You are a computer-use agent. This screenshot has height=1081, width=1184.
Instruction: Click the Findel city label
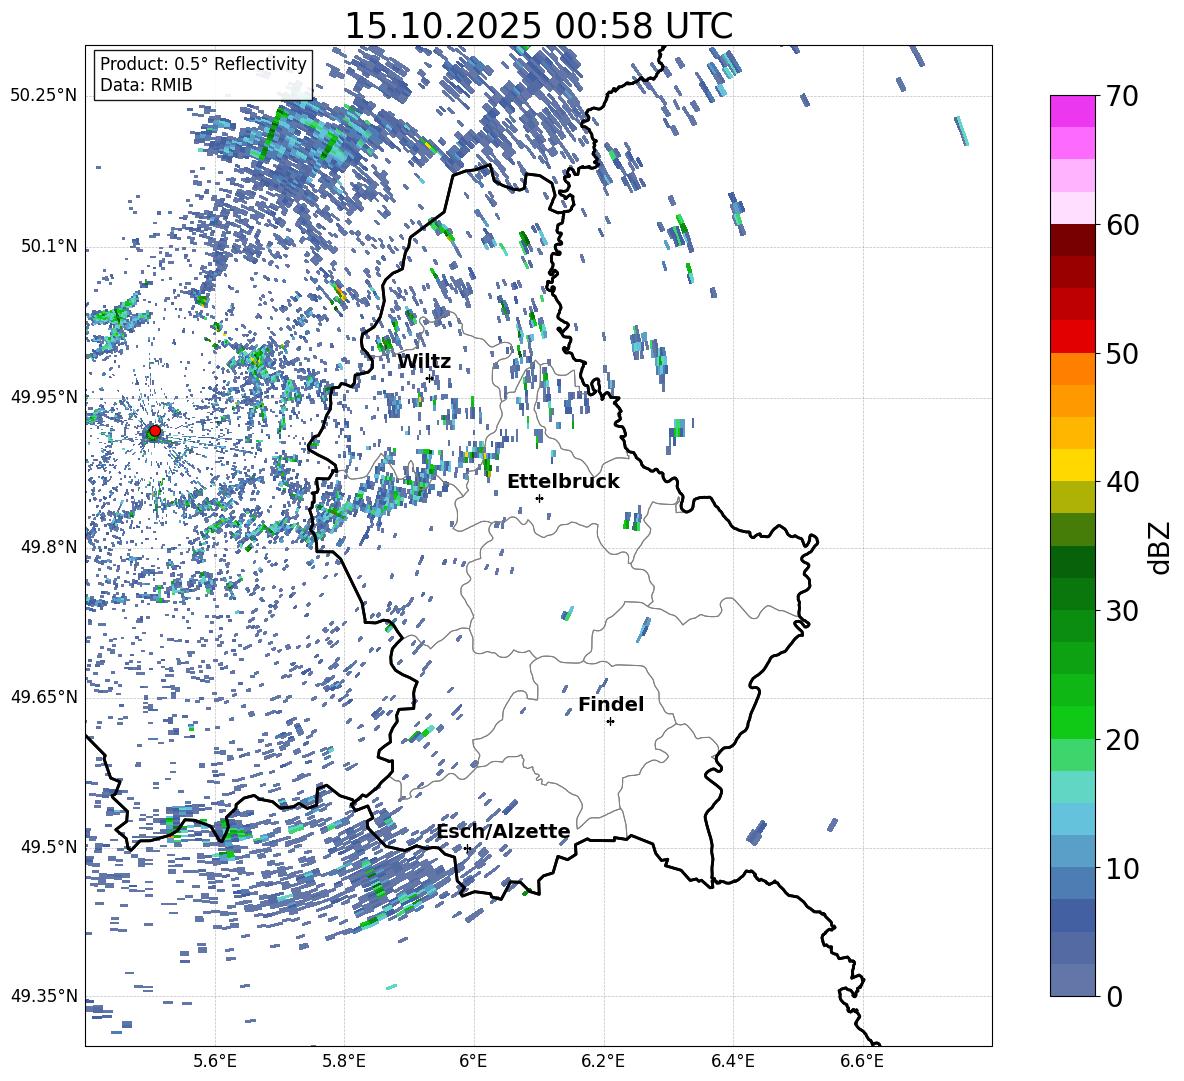pyautogui.click(x=611, y=704)
